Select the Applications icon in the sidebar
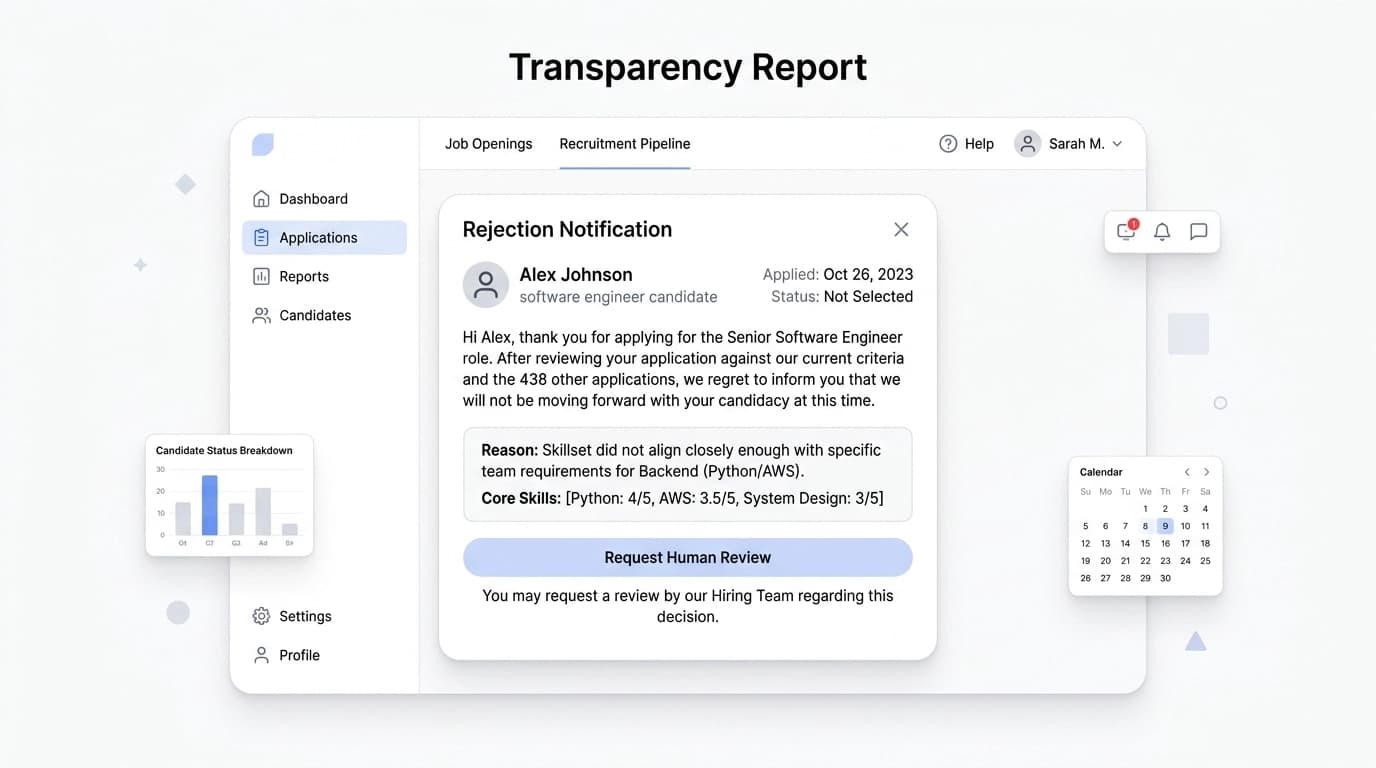The image size is (1376, 768). click(x=262, y=237)
